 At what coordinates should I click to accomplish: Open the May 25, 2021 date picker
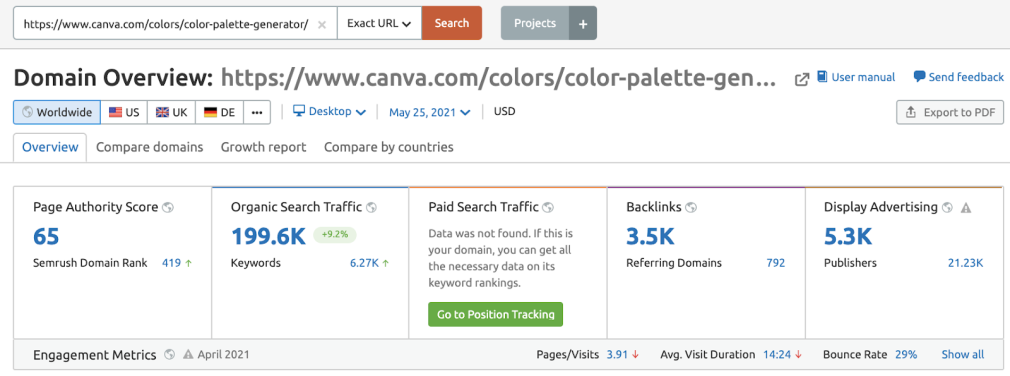coord(430,112)
